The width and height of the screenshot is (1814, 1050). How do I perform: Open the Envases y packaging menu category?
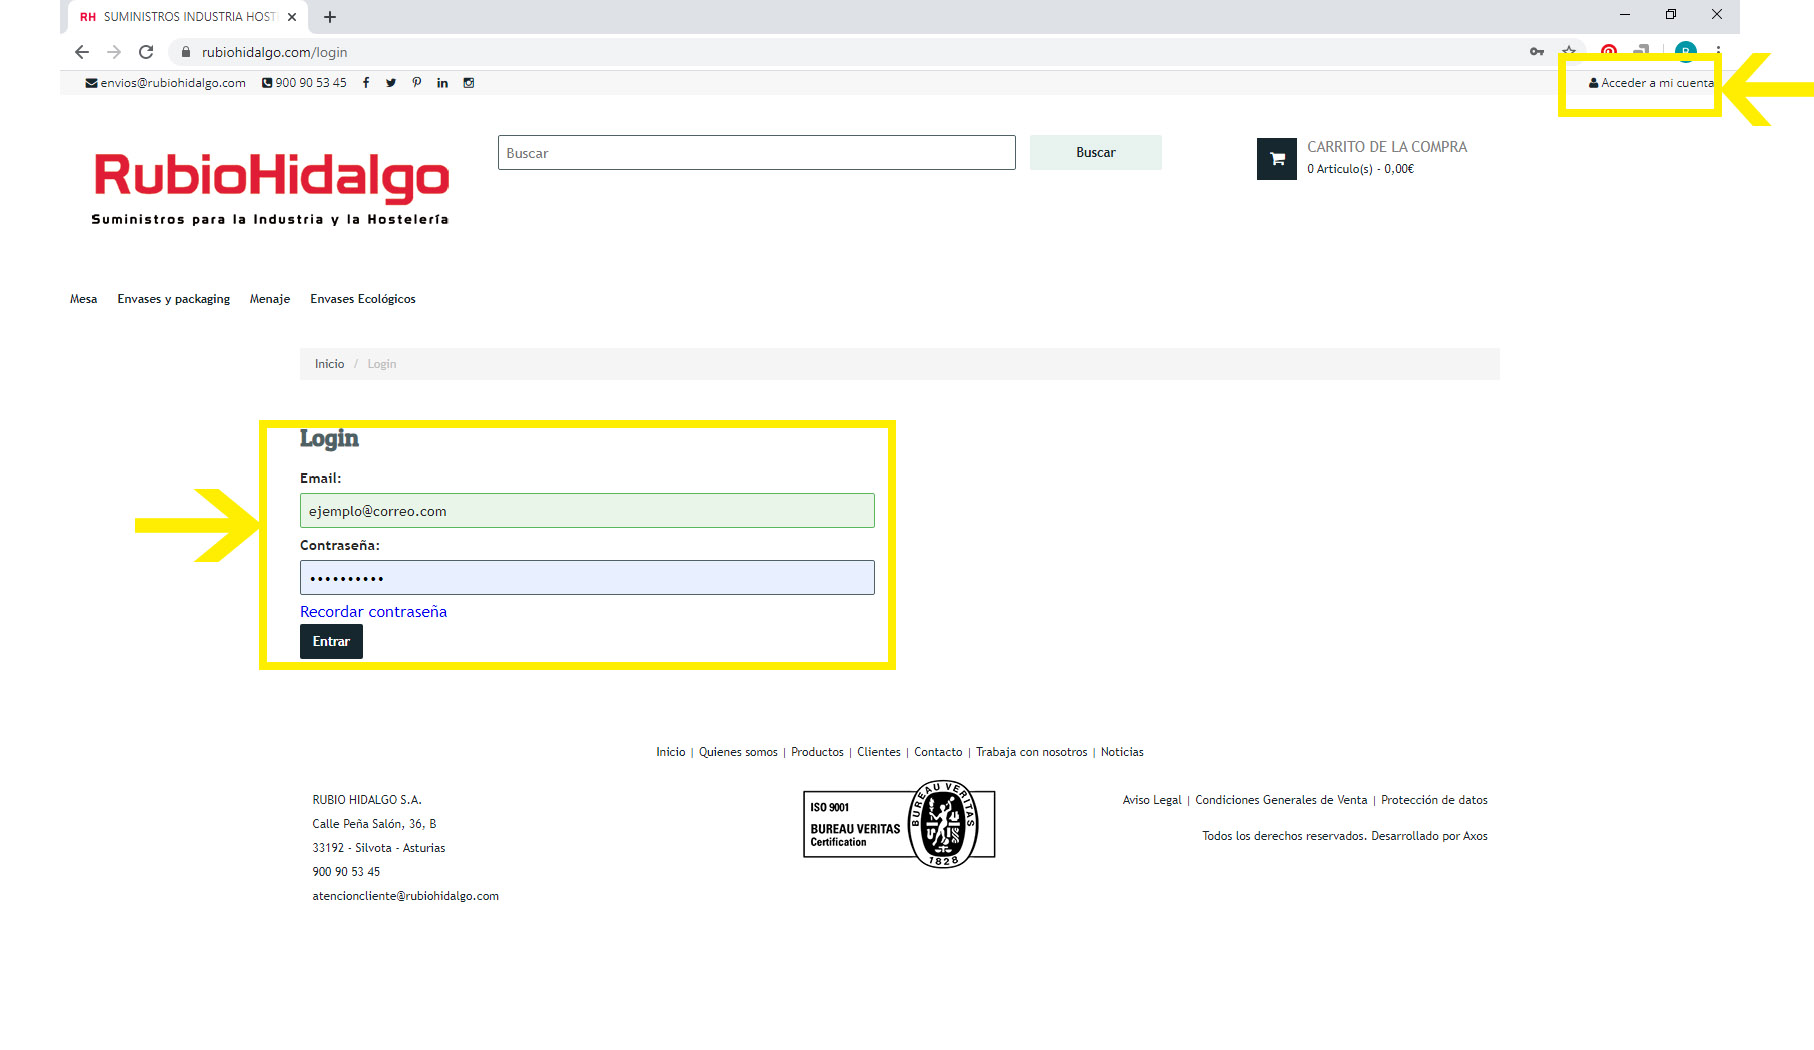pyautogui.click(x=174, y=299)
